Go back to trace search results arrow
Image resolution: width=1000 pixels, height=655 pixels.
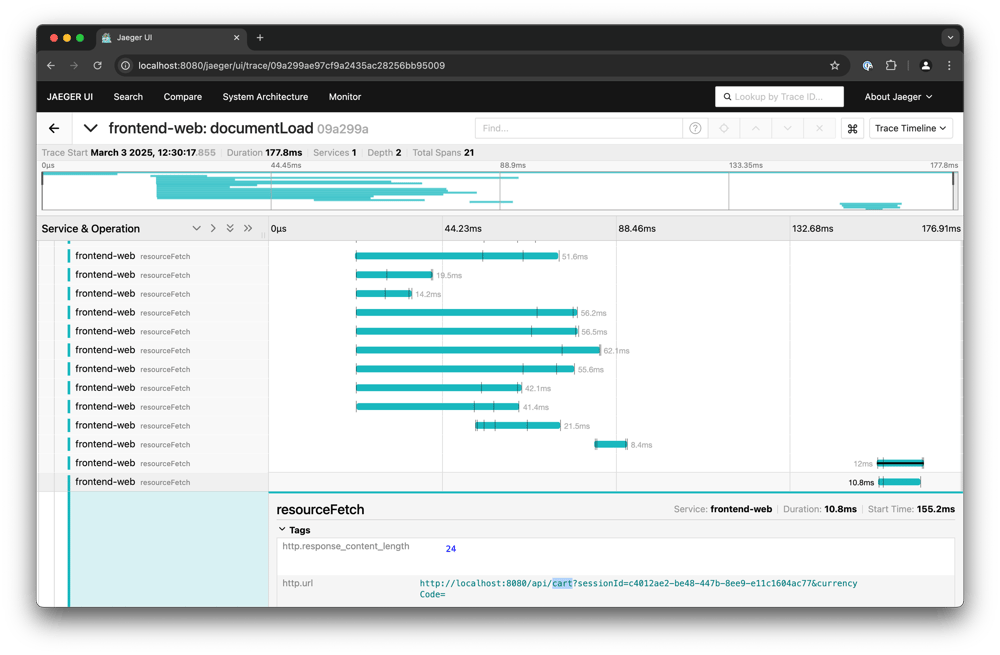click(54, 128)
